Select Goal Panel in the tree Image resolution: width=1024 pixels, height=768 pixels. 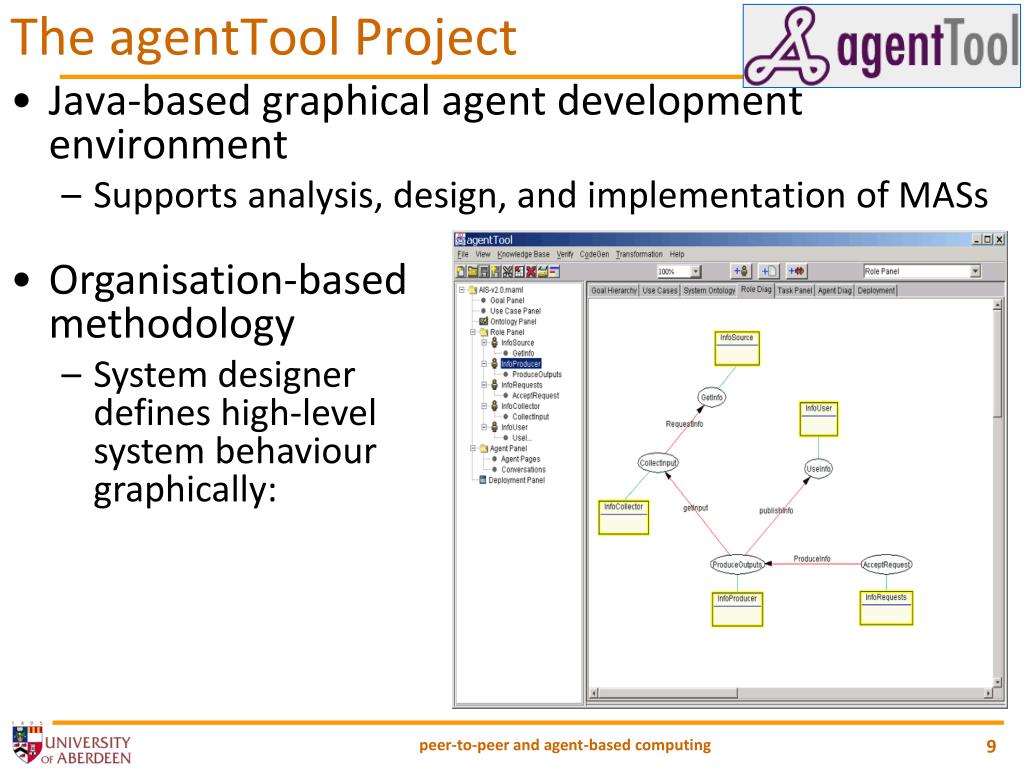pos(507,300)
